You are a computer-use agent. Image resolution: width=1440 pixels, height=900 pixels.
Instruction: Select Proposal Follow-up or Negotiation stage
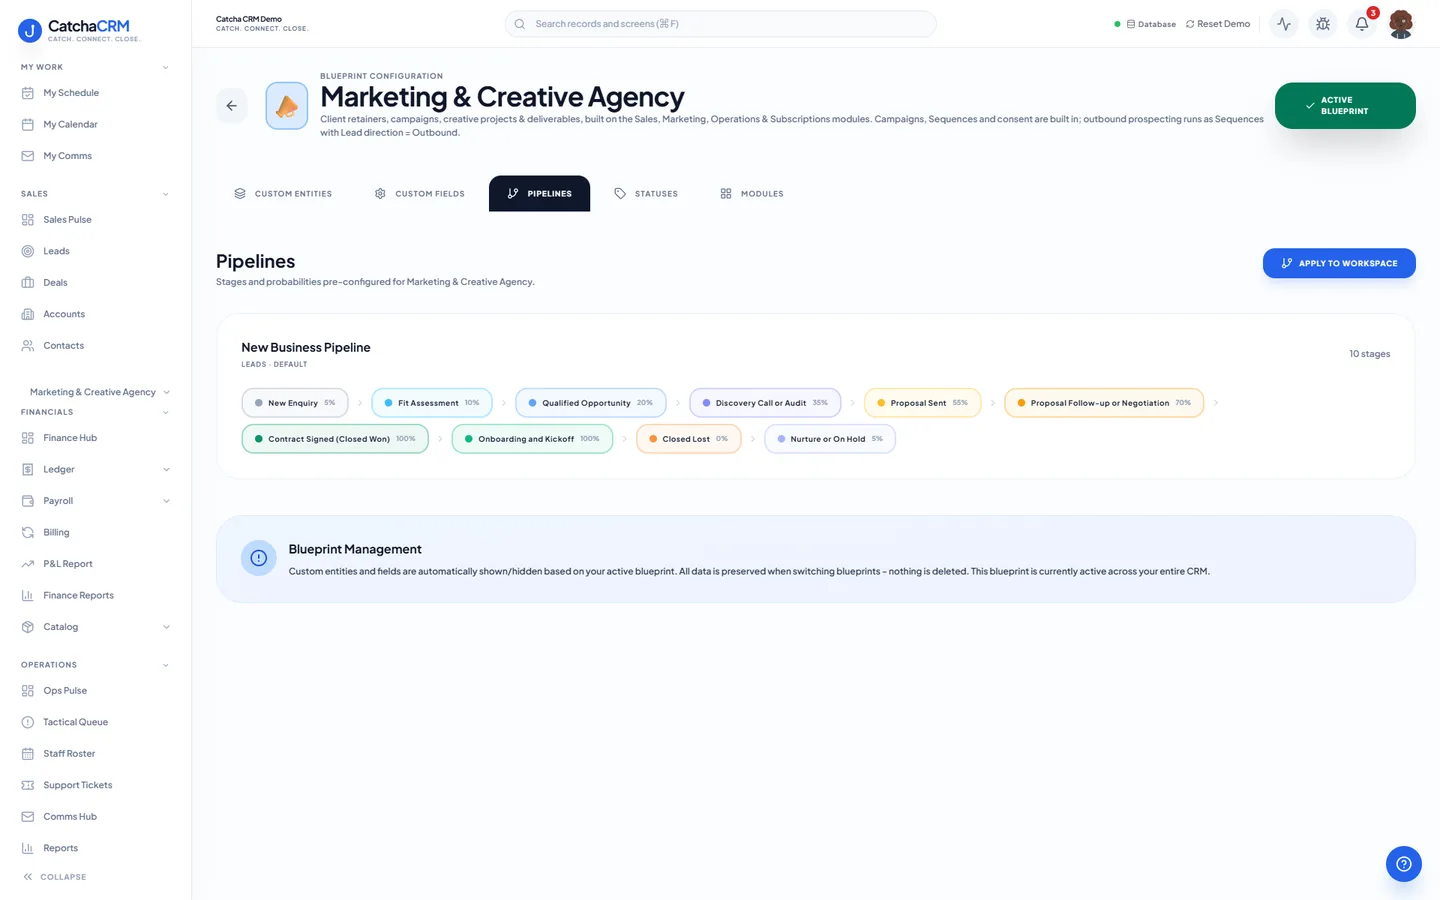point(1104,403)
